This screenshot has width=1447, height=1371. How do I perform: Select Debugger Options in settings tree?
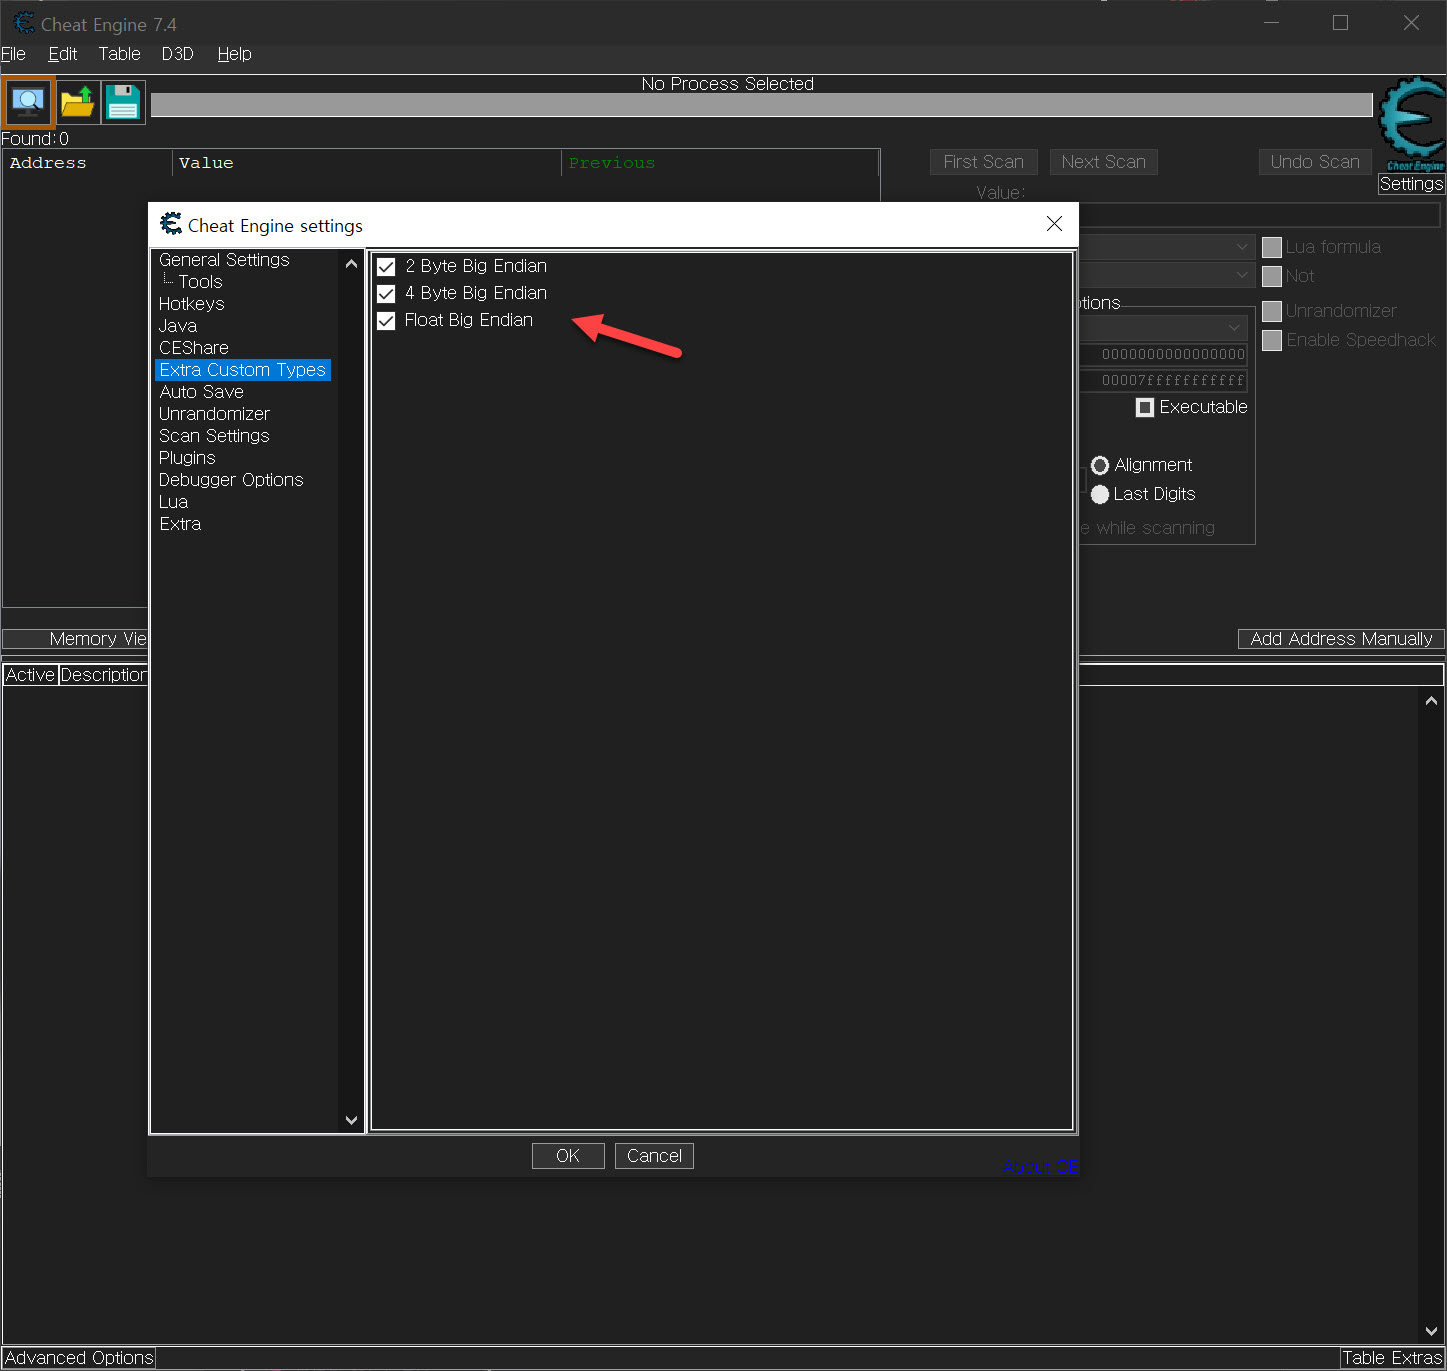click(231, 480)
